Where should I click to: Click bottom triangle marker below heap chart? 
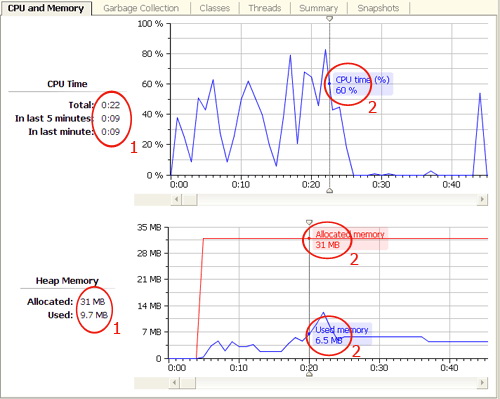(309, 374)
